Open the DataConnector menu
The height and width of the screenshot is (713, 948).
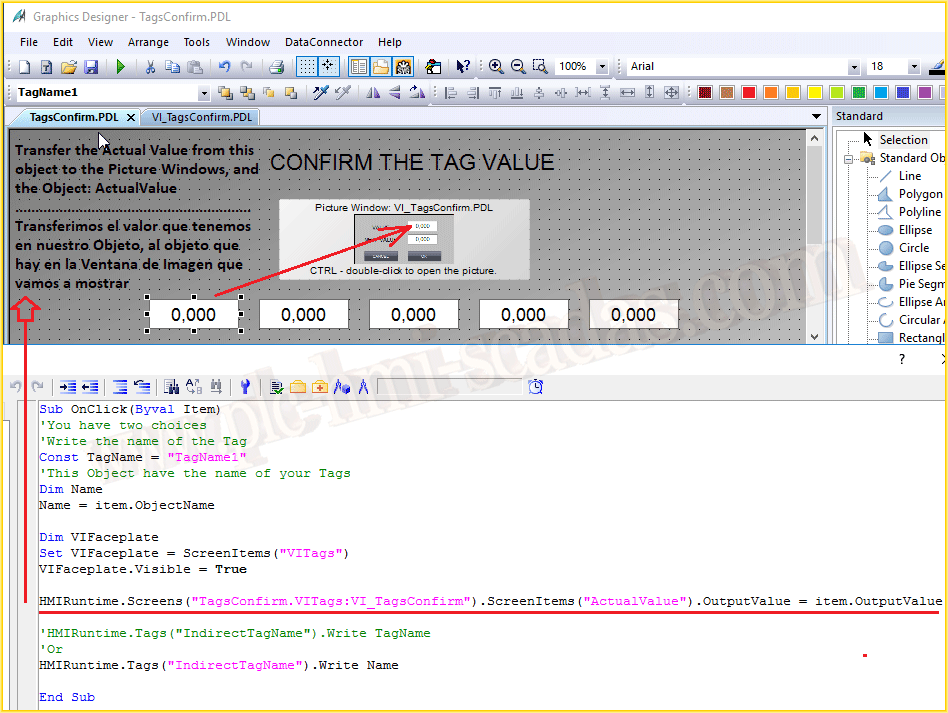pyautogui.click(x=324, y=42)
